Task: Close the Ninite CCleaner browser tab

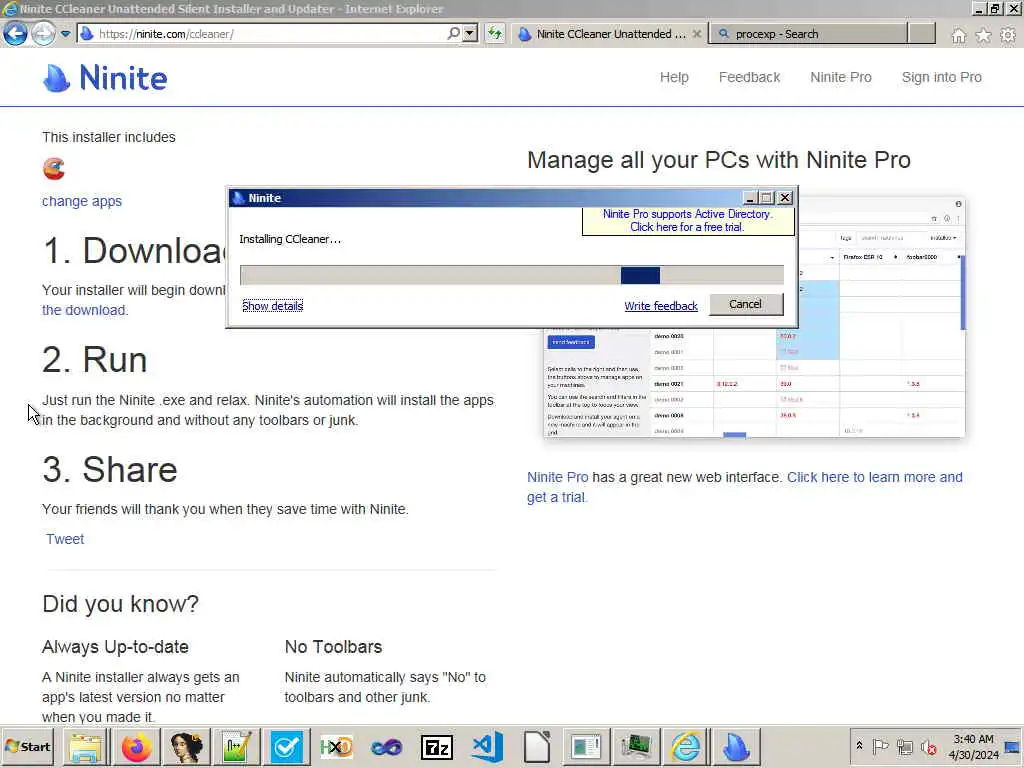Action: [x=697, y=34]
